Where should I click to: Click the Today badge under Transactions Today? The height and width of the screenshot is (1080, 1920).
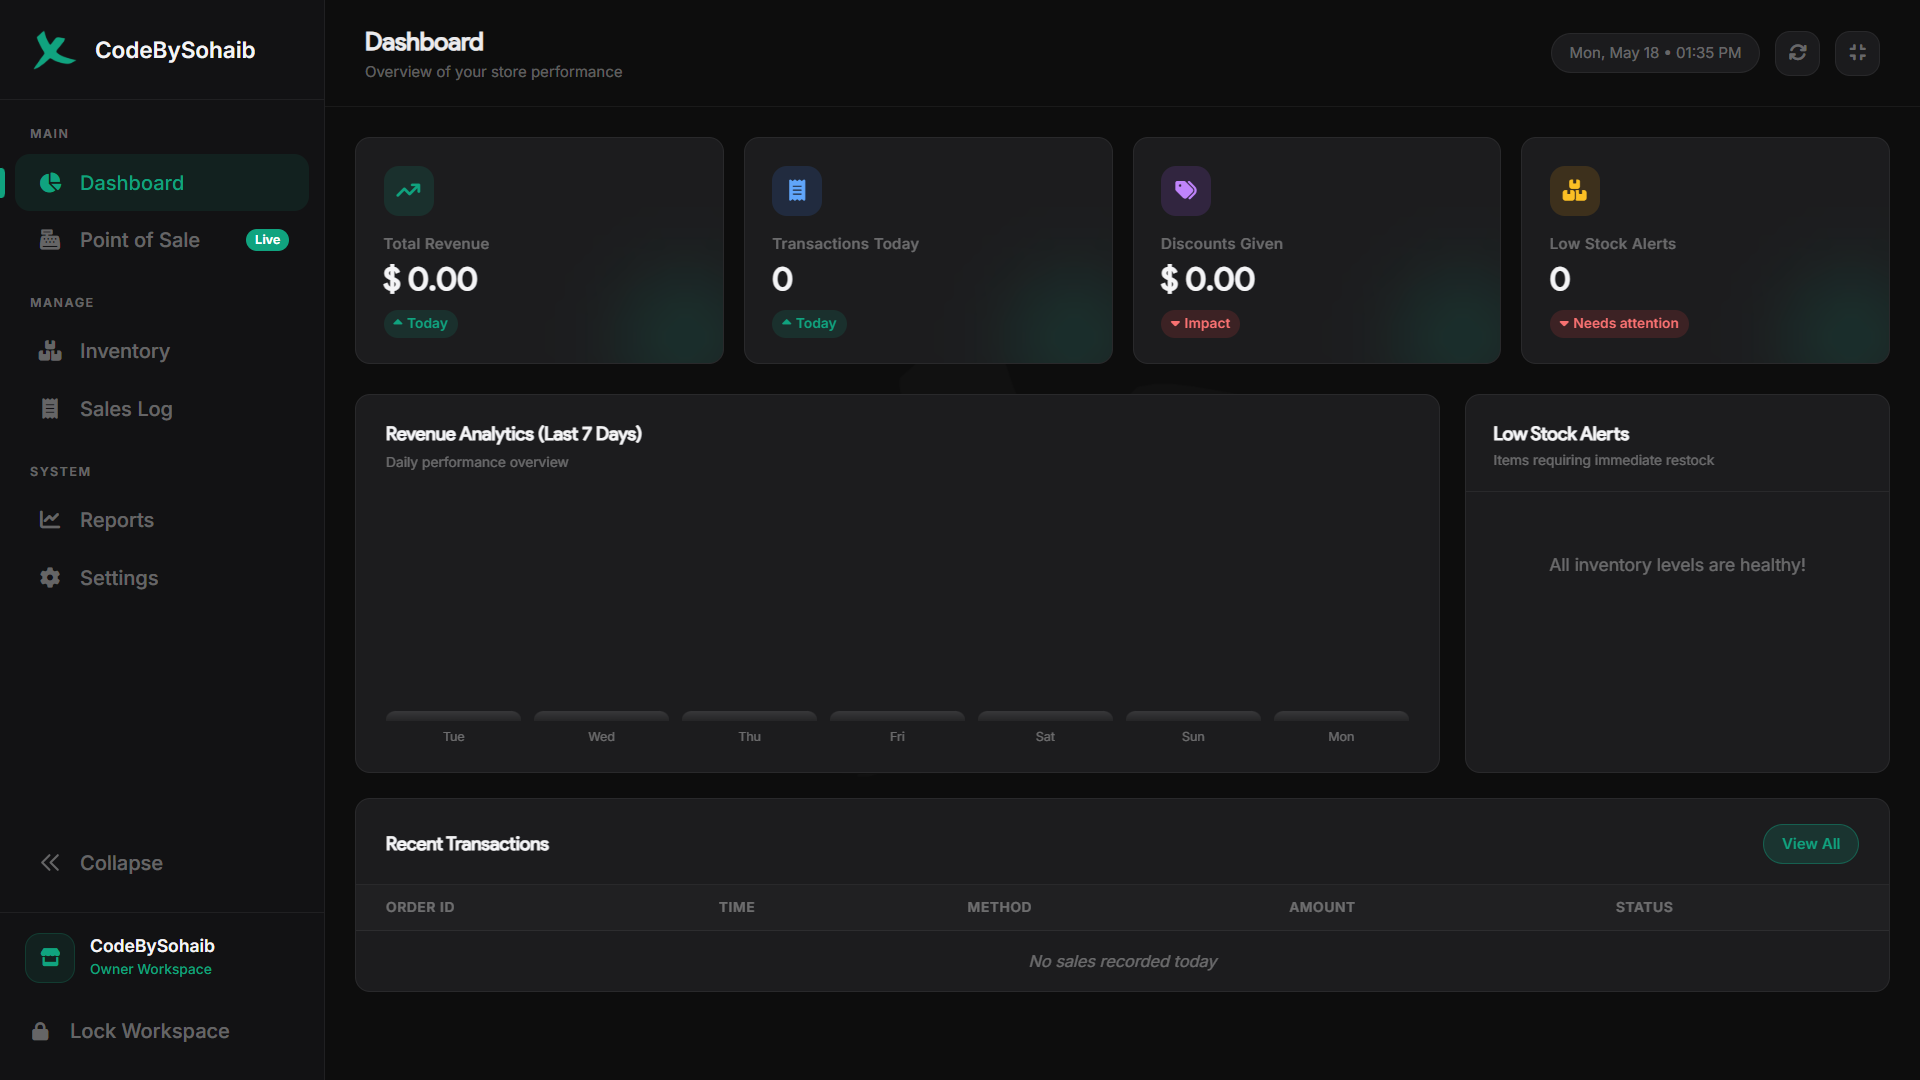point(809,324)
